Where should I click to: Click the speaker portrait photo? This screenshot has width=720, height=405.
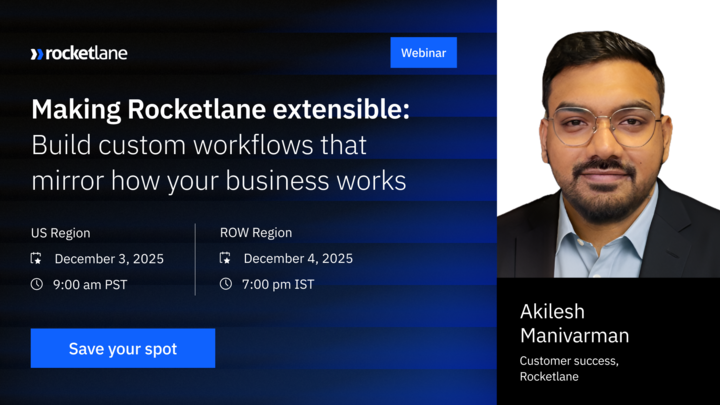608,154
